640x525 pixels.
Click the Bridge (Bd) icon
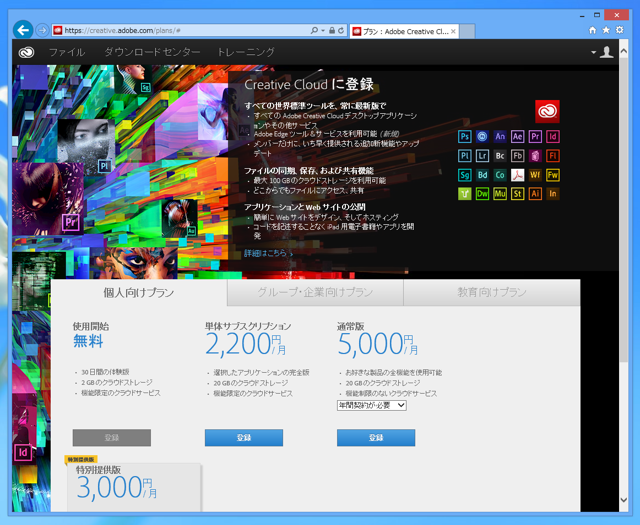482,175
